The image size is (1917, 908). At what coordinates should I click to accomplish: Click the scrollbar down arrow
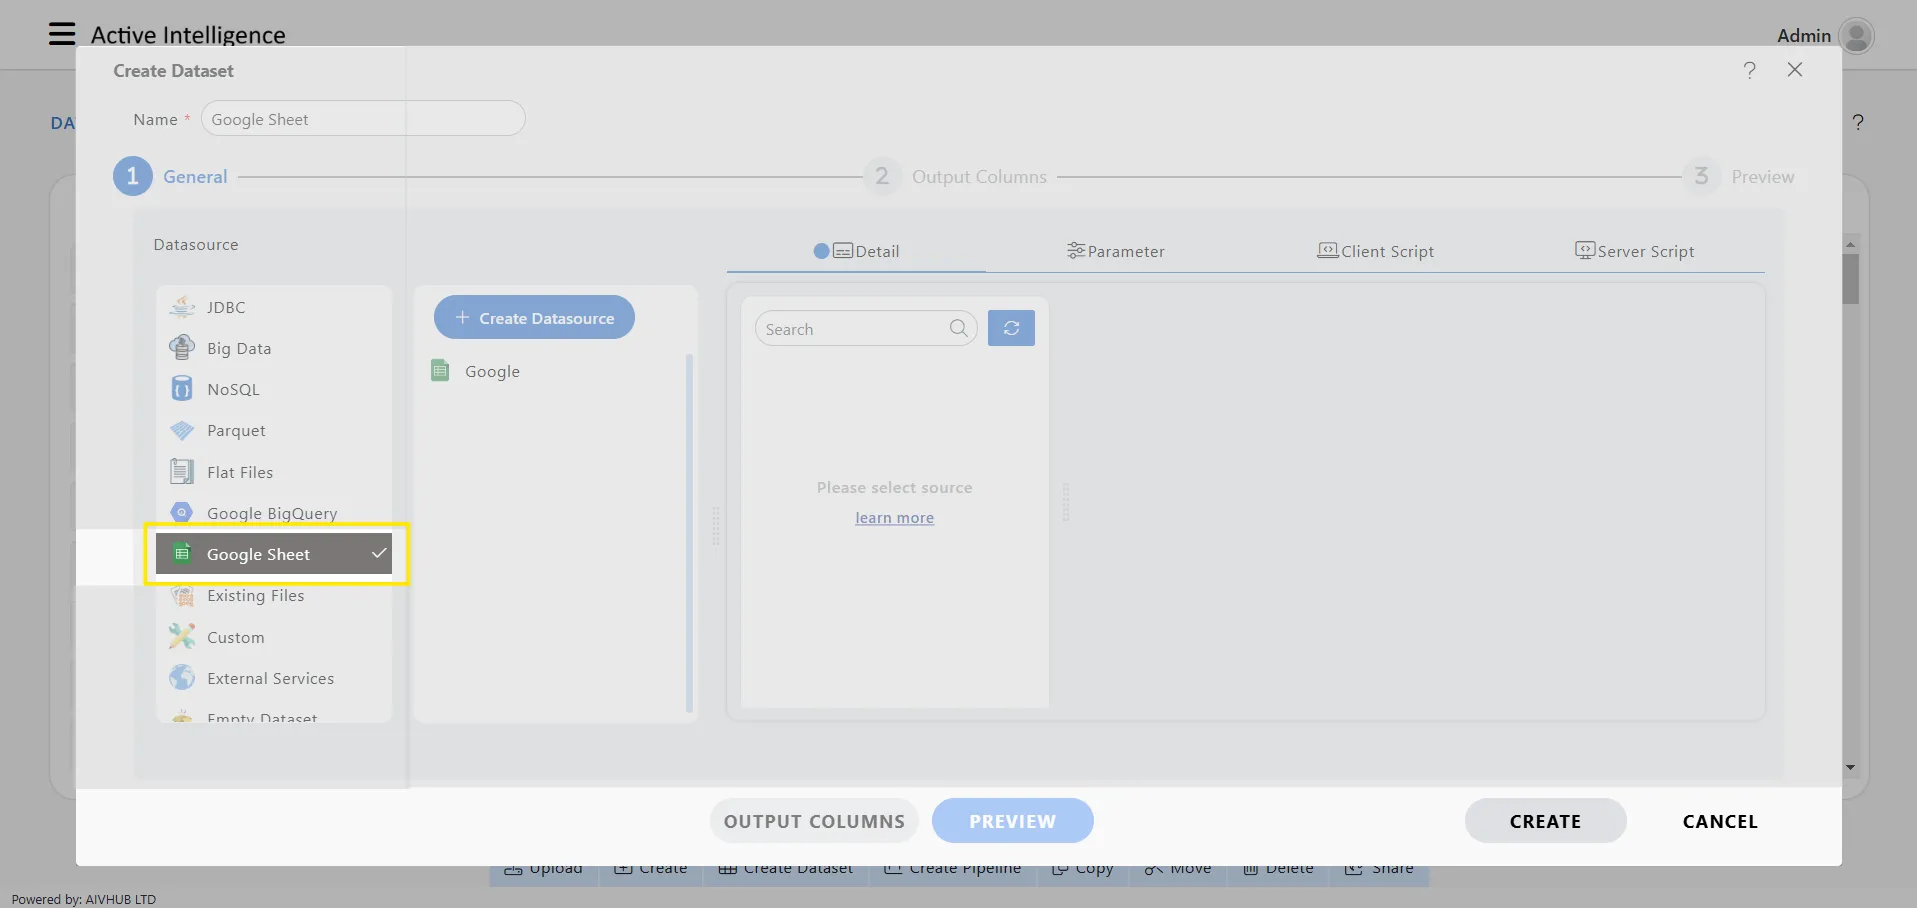click(1850, 768)
